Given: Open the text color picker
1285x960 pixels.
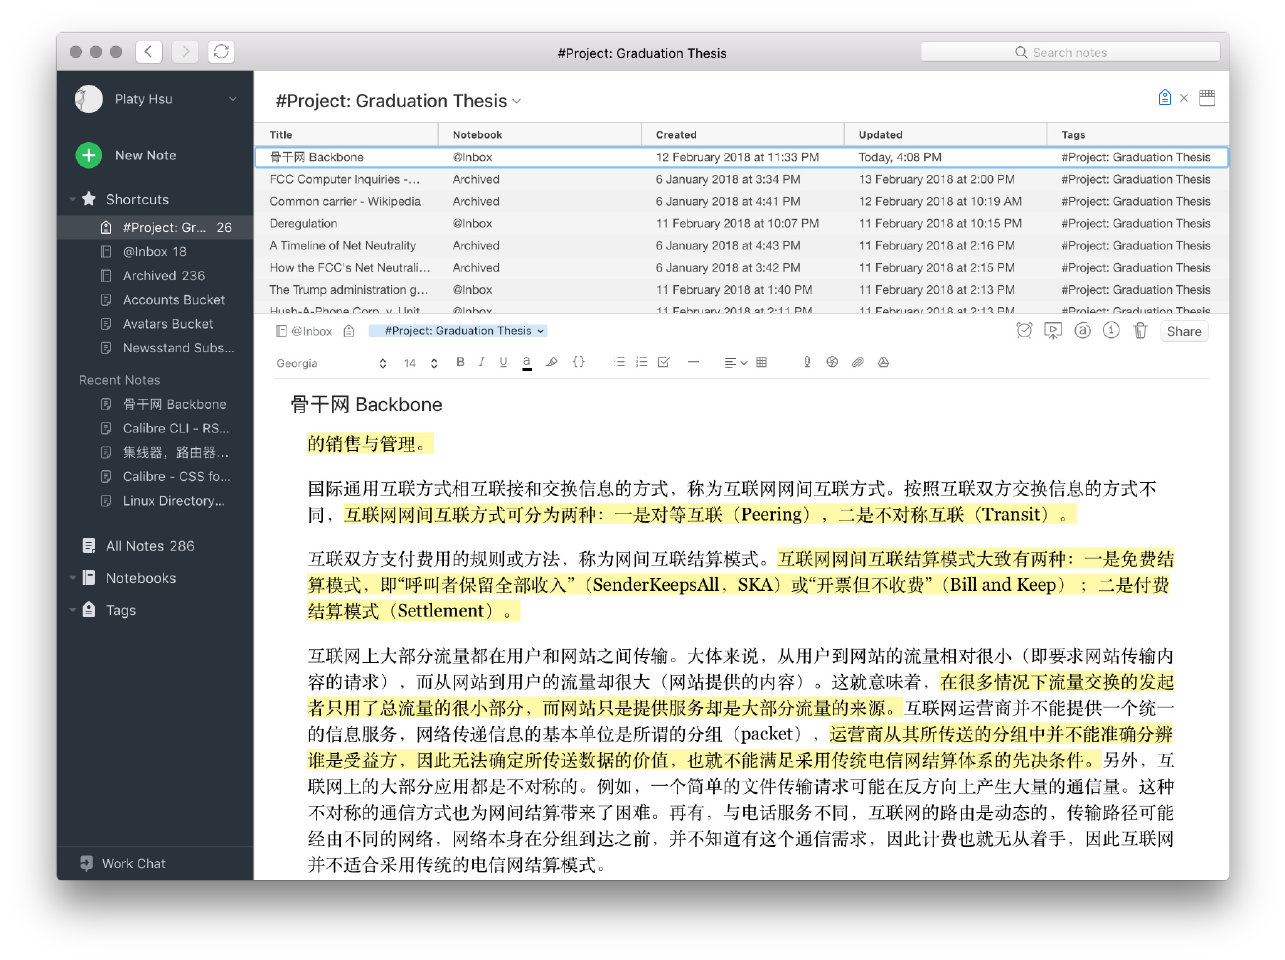Looking at the screenshot, I should pos(526,363).
